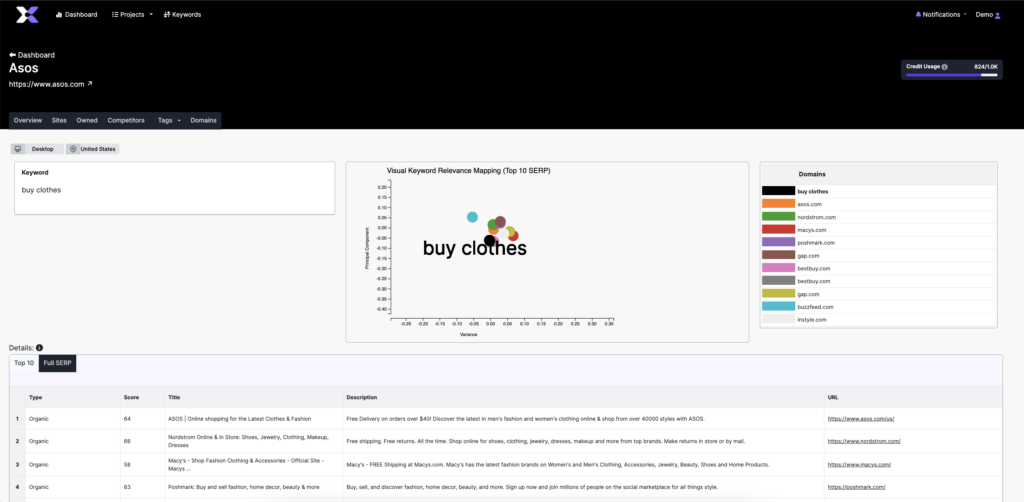Switch to the Overview tab
The image size is (1024, 502).
click(28, 121)
